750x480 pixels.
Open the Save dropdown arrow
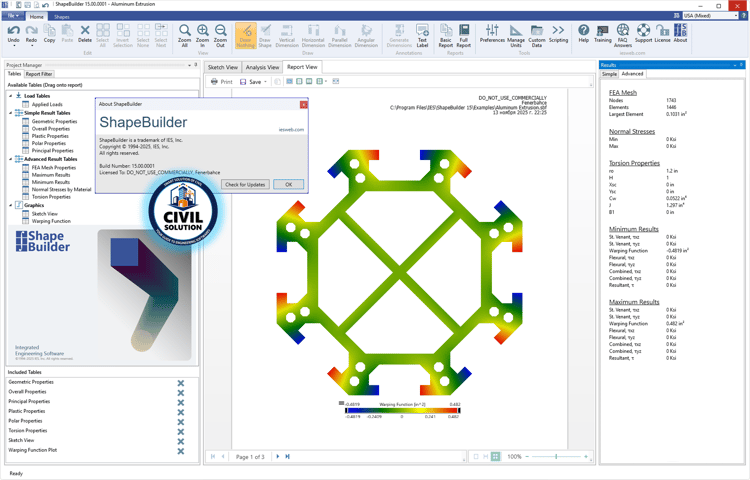[265, 82]
